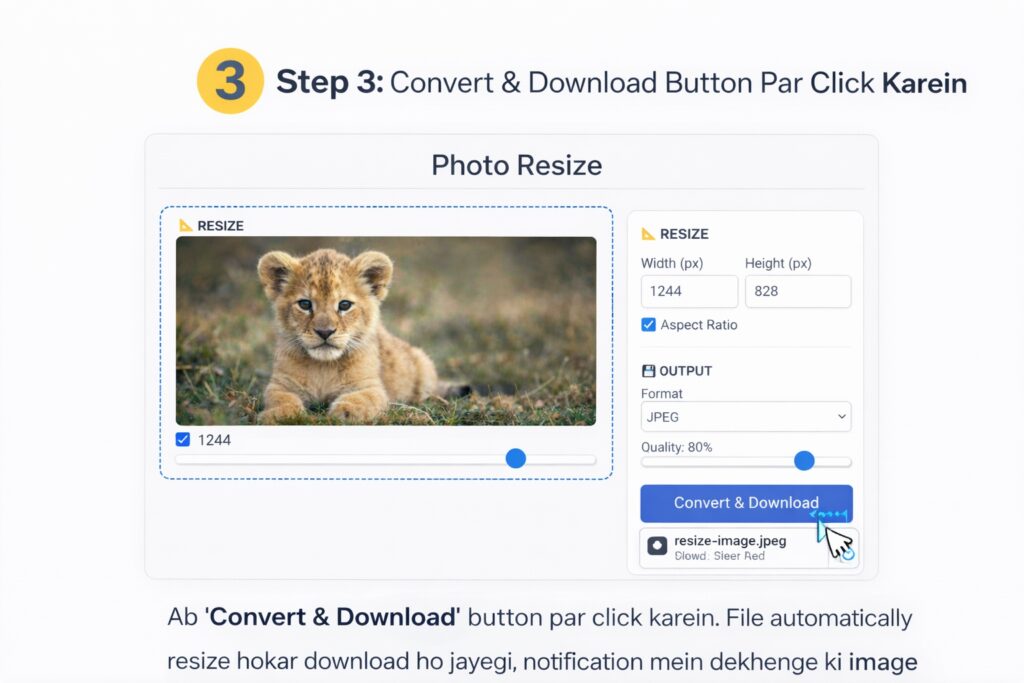Select the Photo Resize title tab

(x=515, y=165)
